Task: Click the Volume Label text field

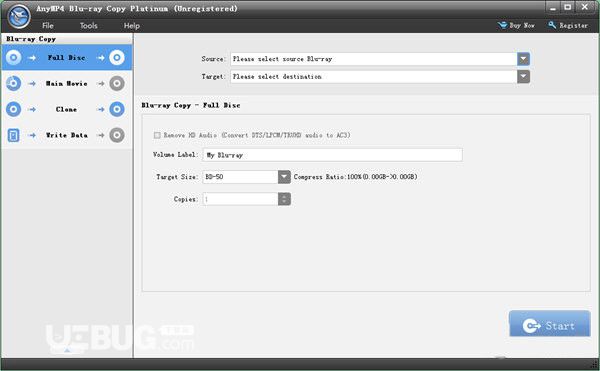Action: pos(332,155)
